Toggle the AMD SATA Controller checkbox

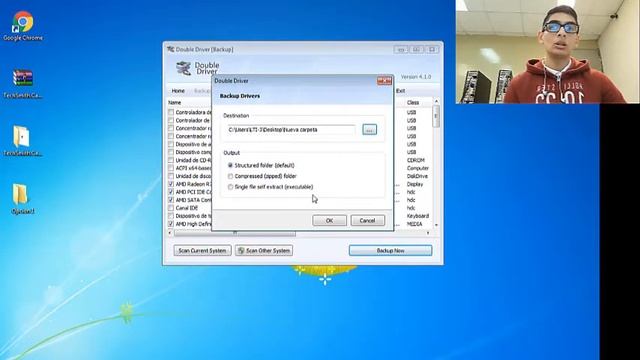pos(171,200)
